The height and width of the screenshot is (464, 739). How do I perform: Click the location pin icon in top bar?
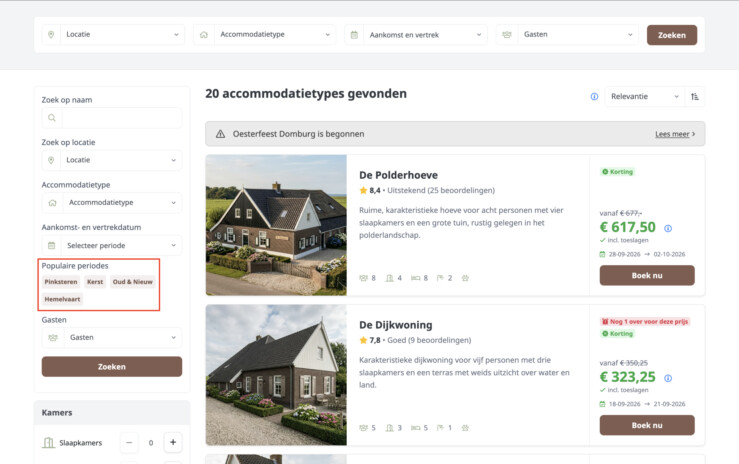point(51,34)
